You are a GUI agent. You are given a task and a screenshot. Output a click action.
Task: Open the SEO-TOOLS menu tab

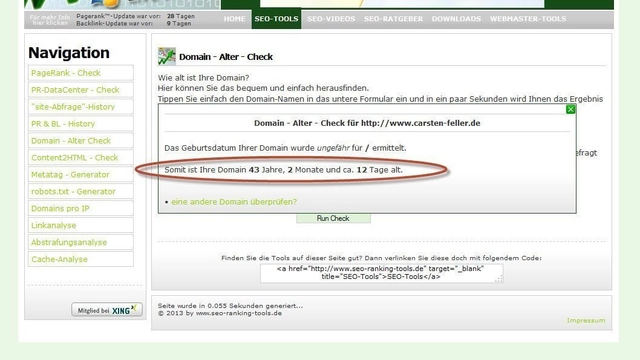276,19
